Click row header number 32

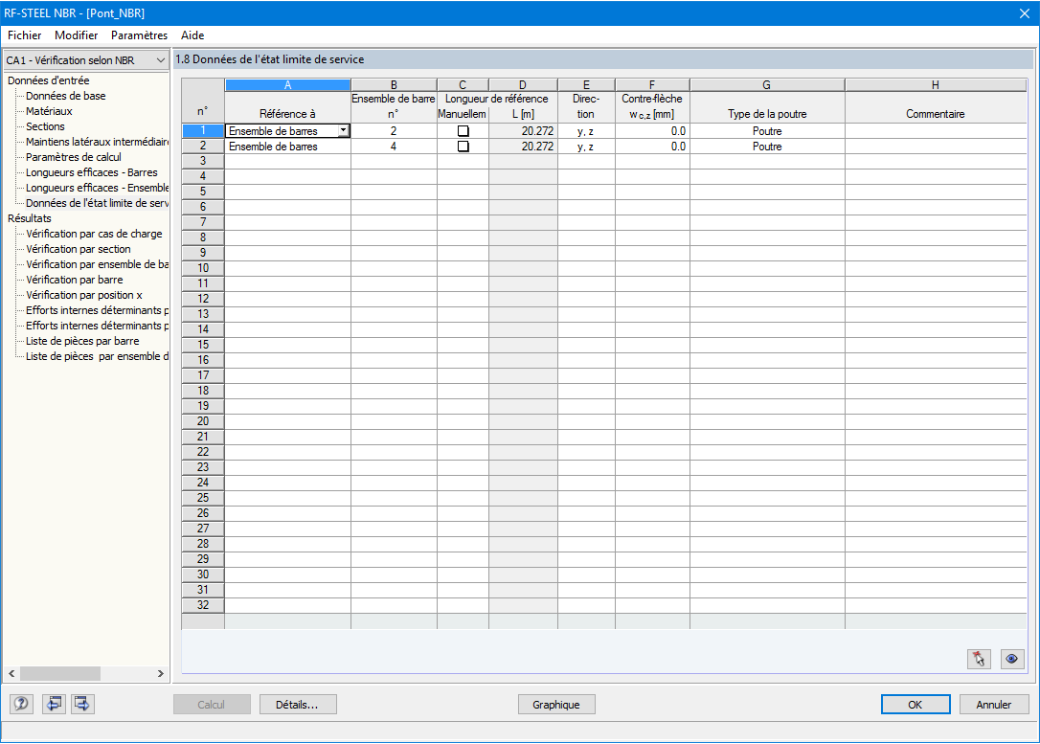[203, 605]
